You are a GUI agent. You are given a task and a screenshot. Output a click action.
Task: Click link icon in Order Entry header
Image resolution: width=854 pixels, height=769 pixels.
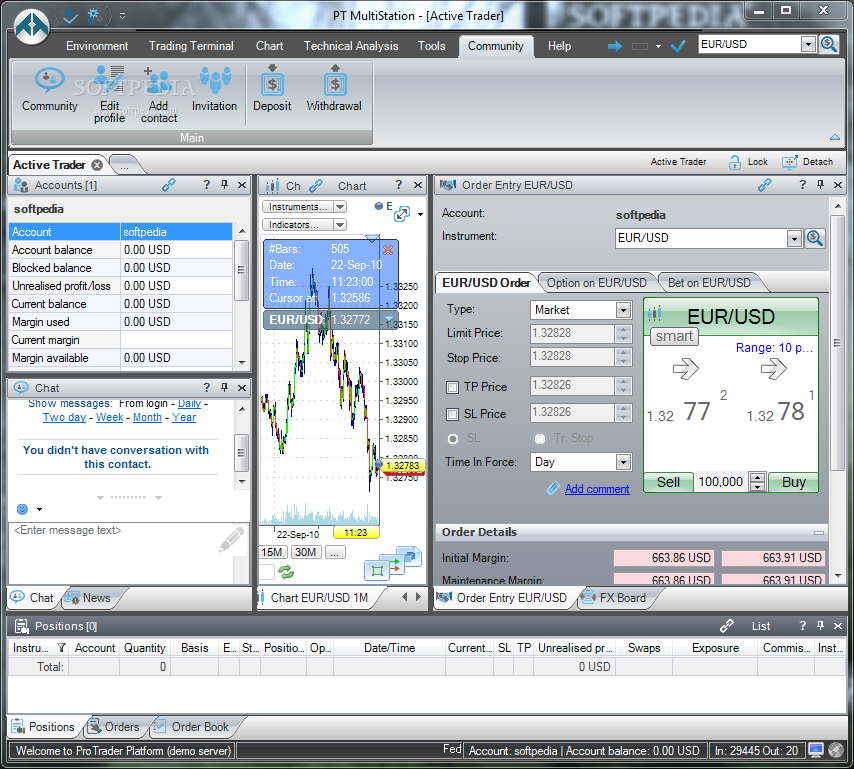(x=765, y=185)
